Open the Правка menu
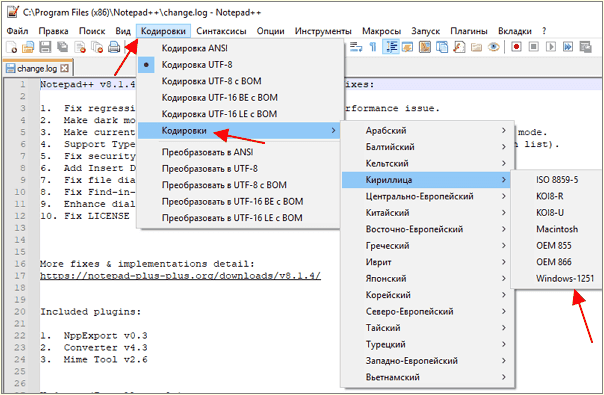The image size is (604, 395). point(54,31)
